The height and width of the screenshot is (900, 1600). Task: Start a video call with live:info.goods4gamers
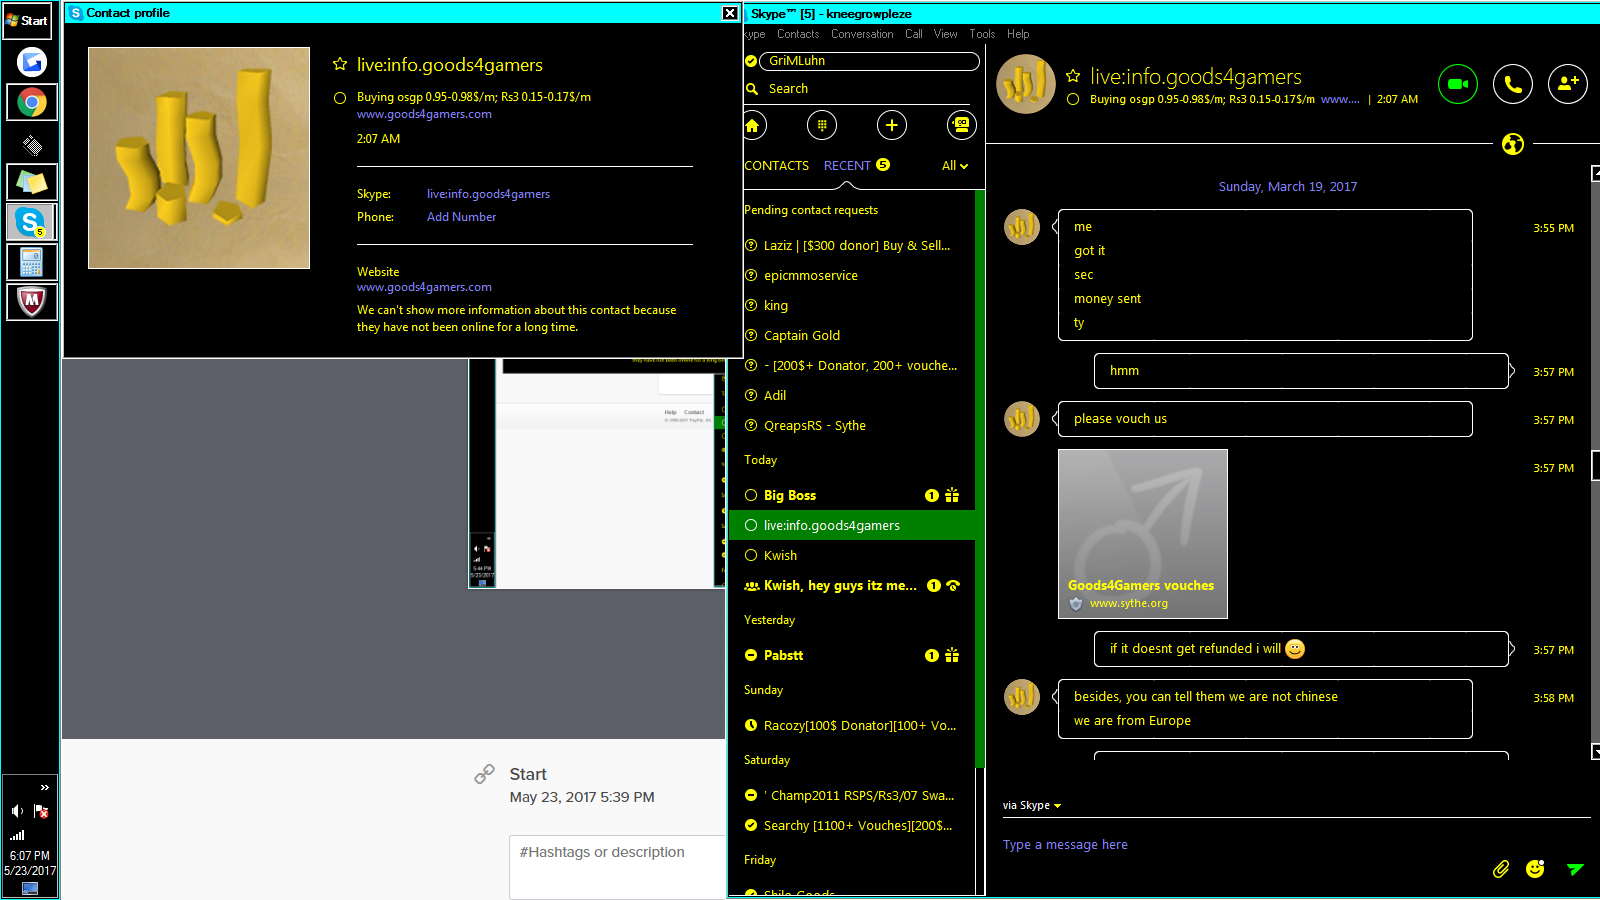click(1458, 84)
